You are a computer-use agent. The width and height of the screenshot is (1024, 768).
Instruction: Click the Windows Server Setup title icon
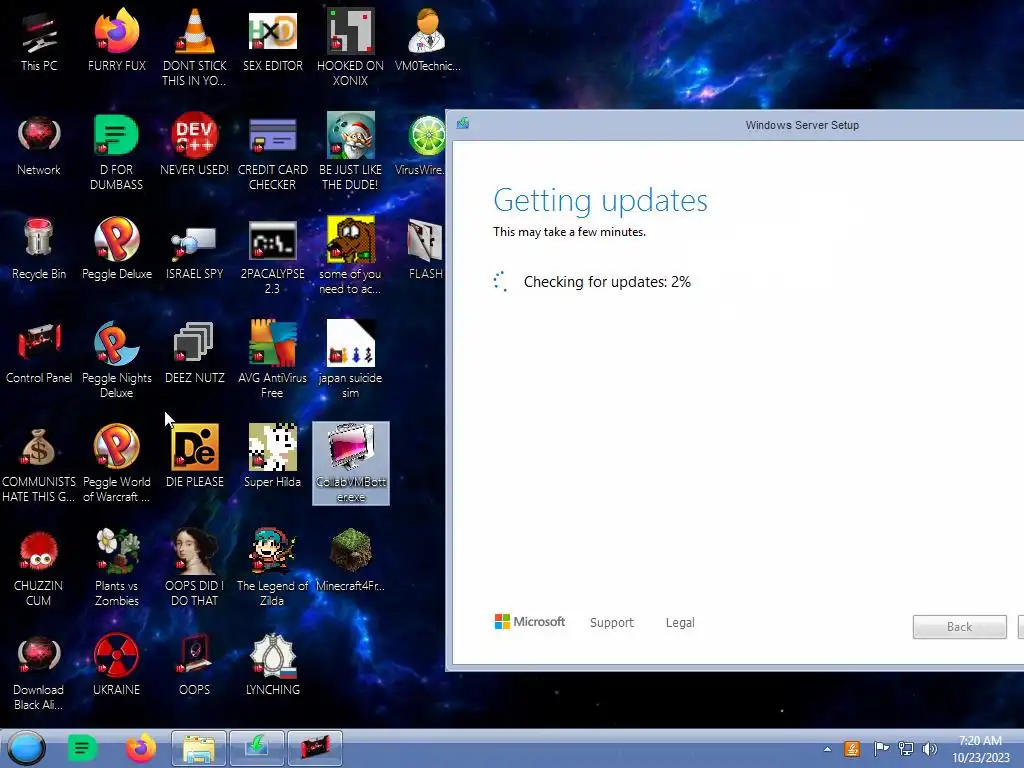(463, 123)
